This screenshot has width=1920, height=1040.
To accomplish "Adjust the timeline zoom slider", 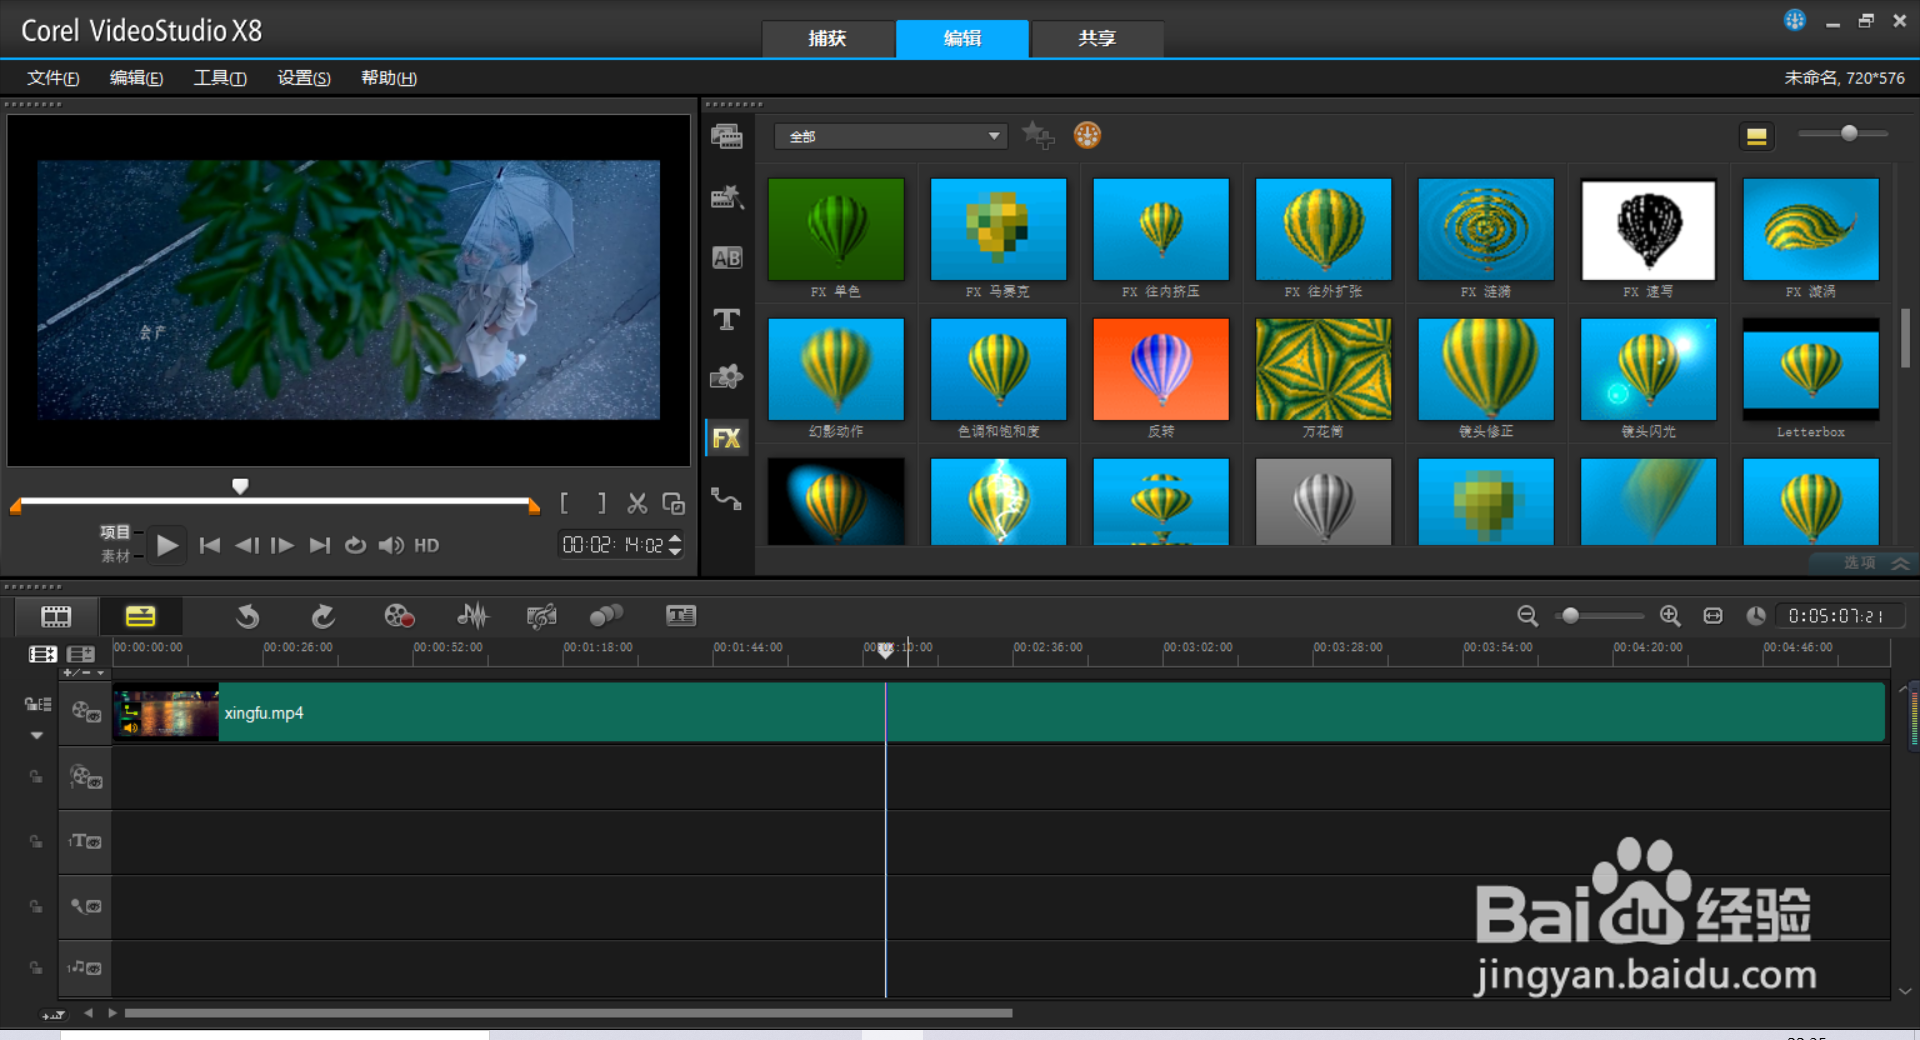I will (x=1570, y=616).
